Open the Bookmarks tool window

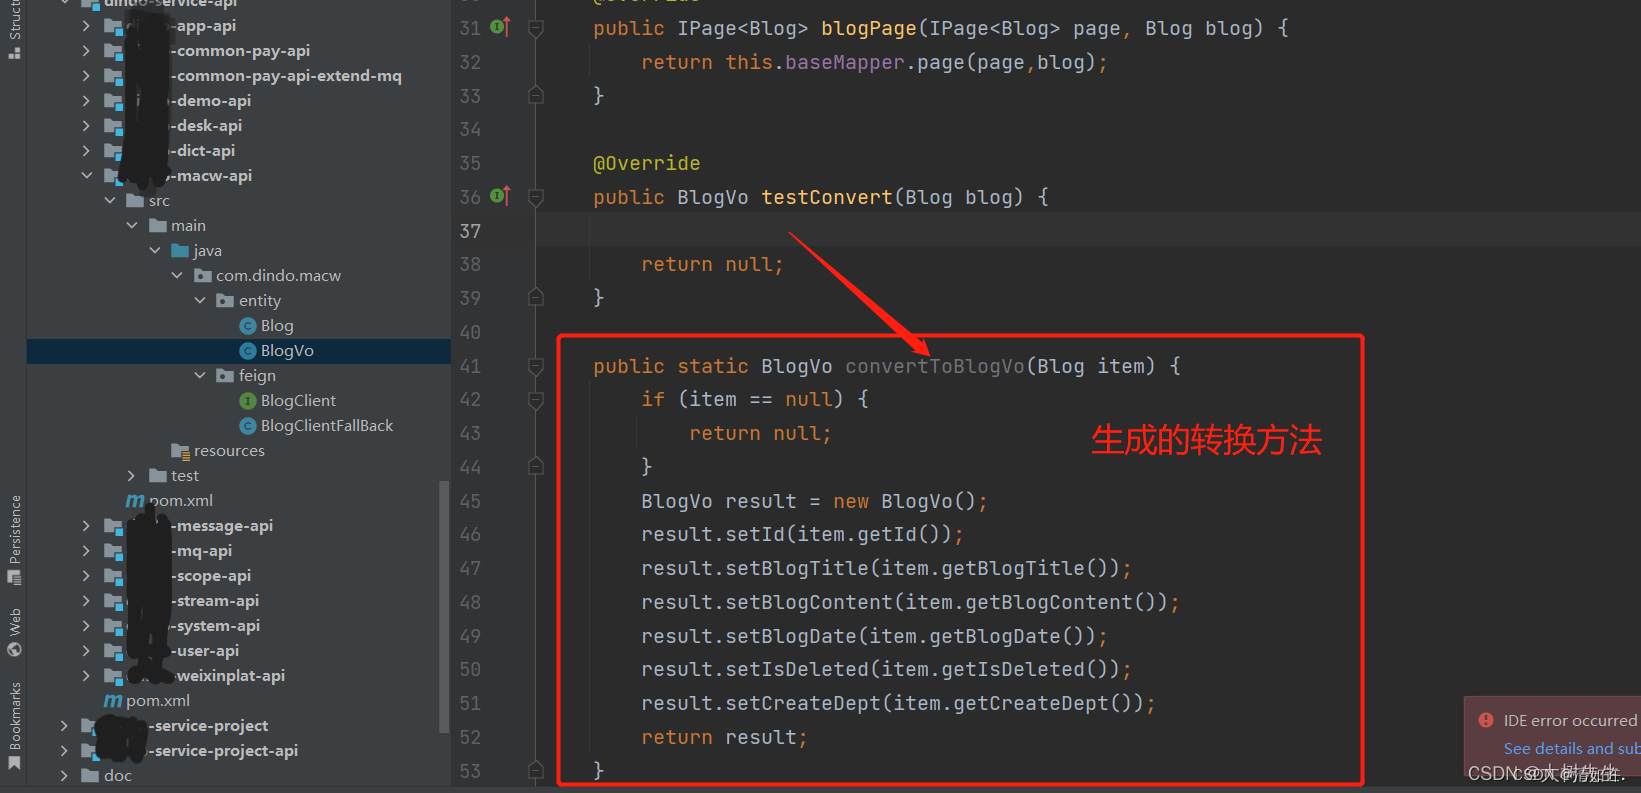click(14, 725)
